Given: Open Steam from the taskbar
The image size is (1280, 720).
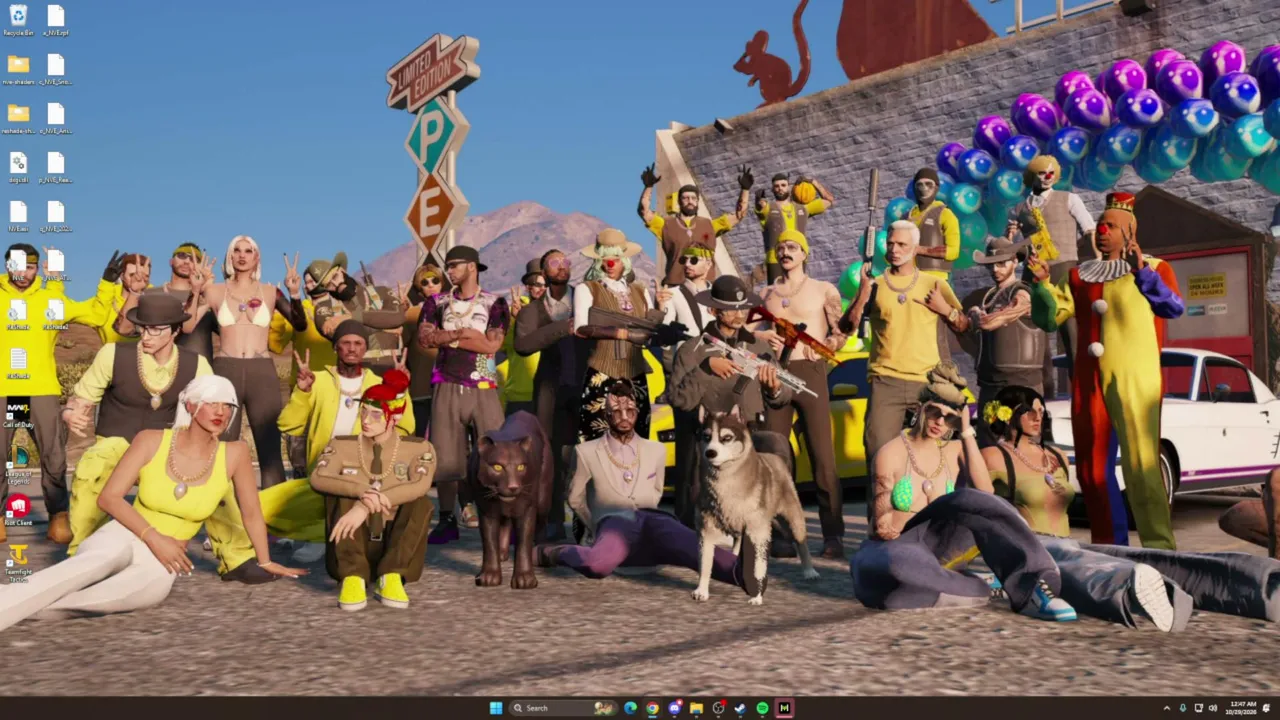Looking at the screenshot, I should 740,708.
